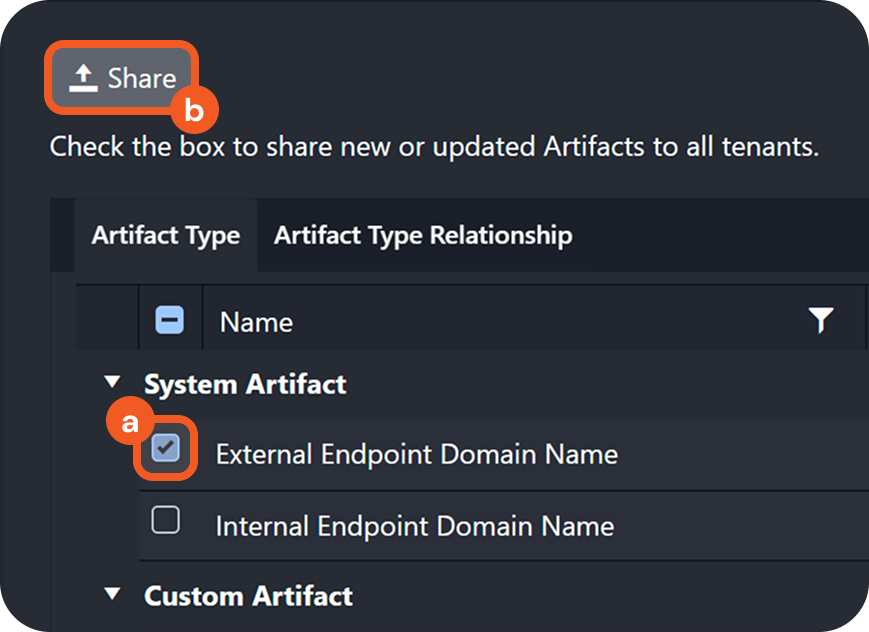Select the Internal Endpoint Domain Name row
The width and height of the screenshot is (869, 632).
click(x=414, y=526)
